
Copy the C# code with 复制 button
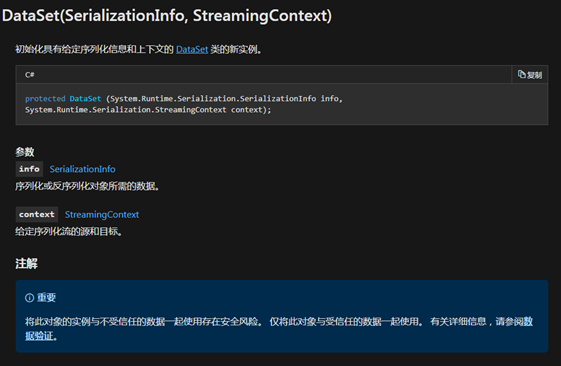(530, 75)
